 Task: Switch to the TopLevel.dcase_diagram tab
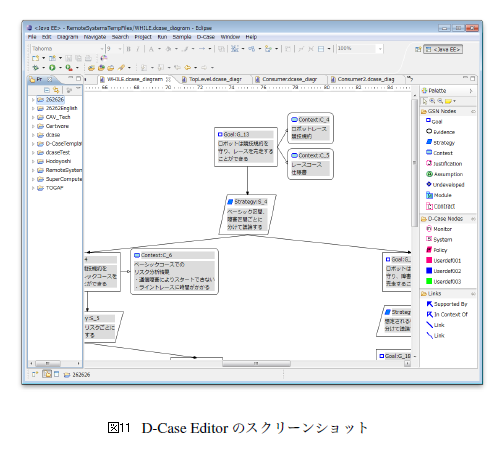tap(212, 79)
